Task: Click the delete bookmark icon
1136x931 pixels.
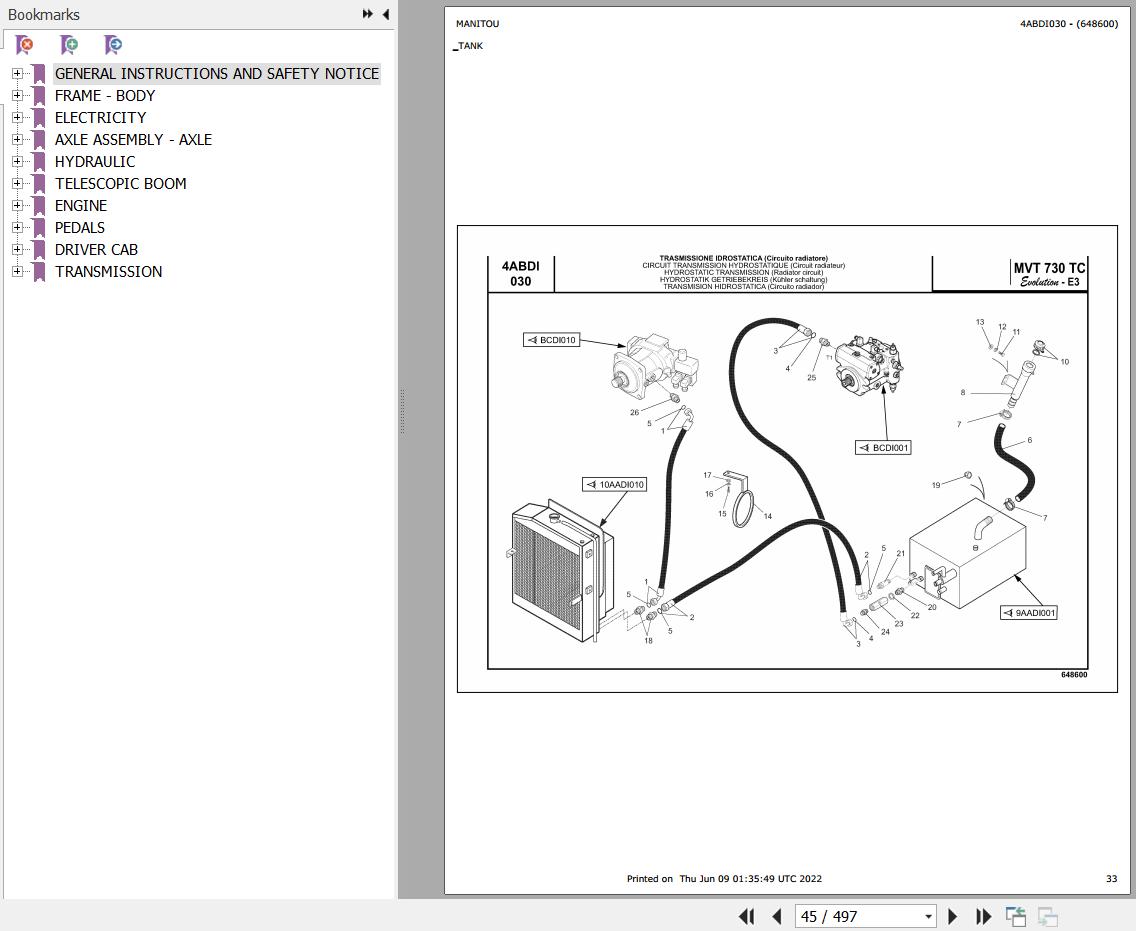Action: [24, 45]
